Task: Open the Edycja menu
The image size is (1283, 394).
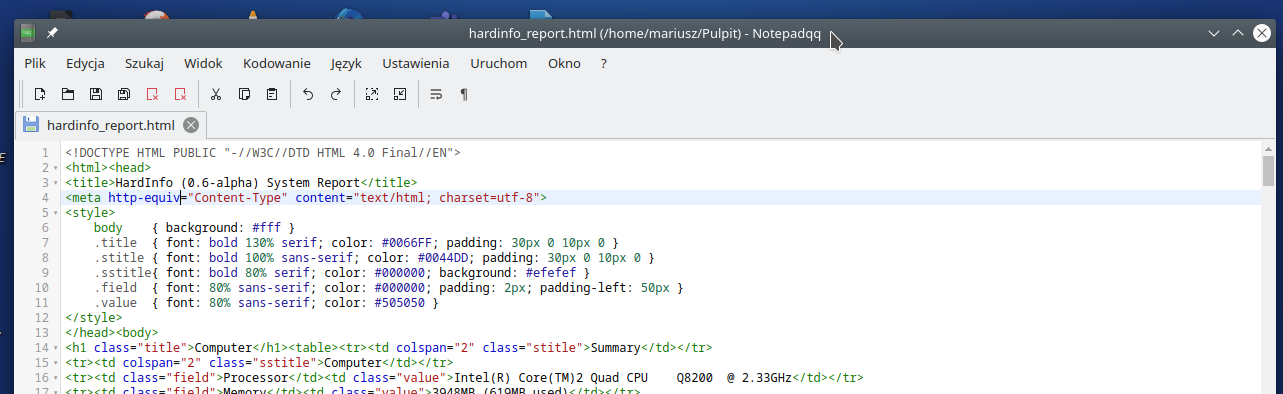Action: click(x=85, y=63)
